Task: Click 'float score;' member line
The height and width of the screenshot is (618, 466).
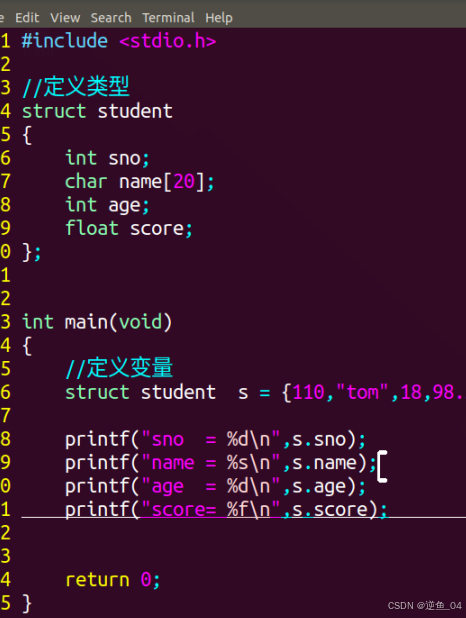Action: [x=129, y=229]
